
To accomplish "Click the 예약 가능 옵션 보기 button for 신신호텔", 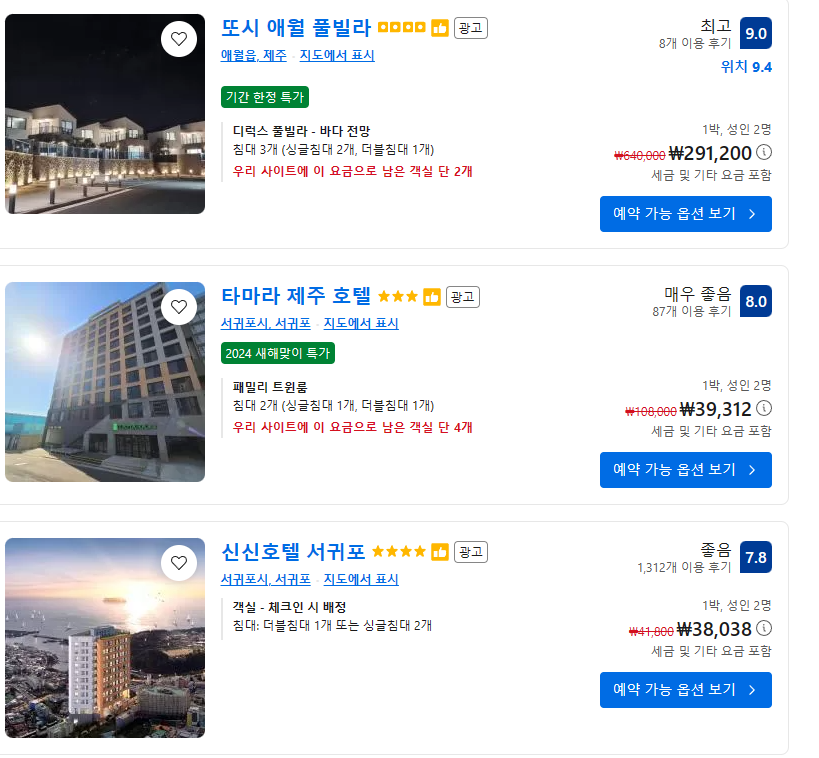I will [686, 690].
